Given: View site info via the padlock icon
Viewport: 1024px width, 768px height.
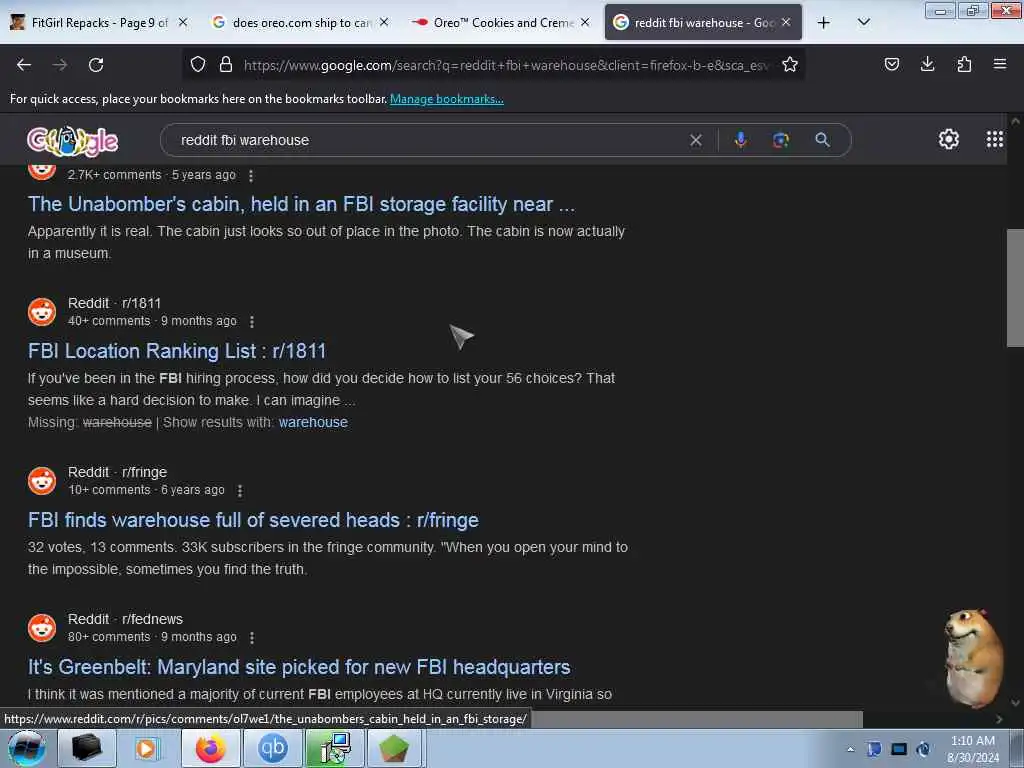Looking at the screenshot, I should [x=226, y=64].
